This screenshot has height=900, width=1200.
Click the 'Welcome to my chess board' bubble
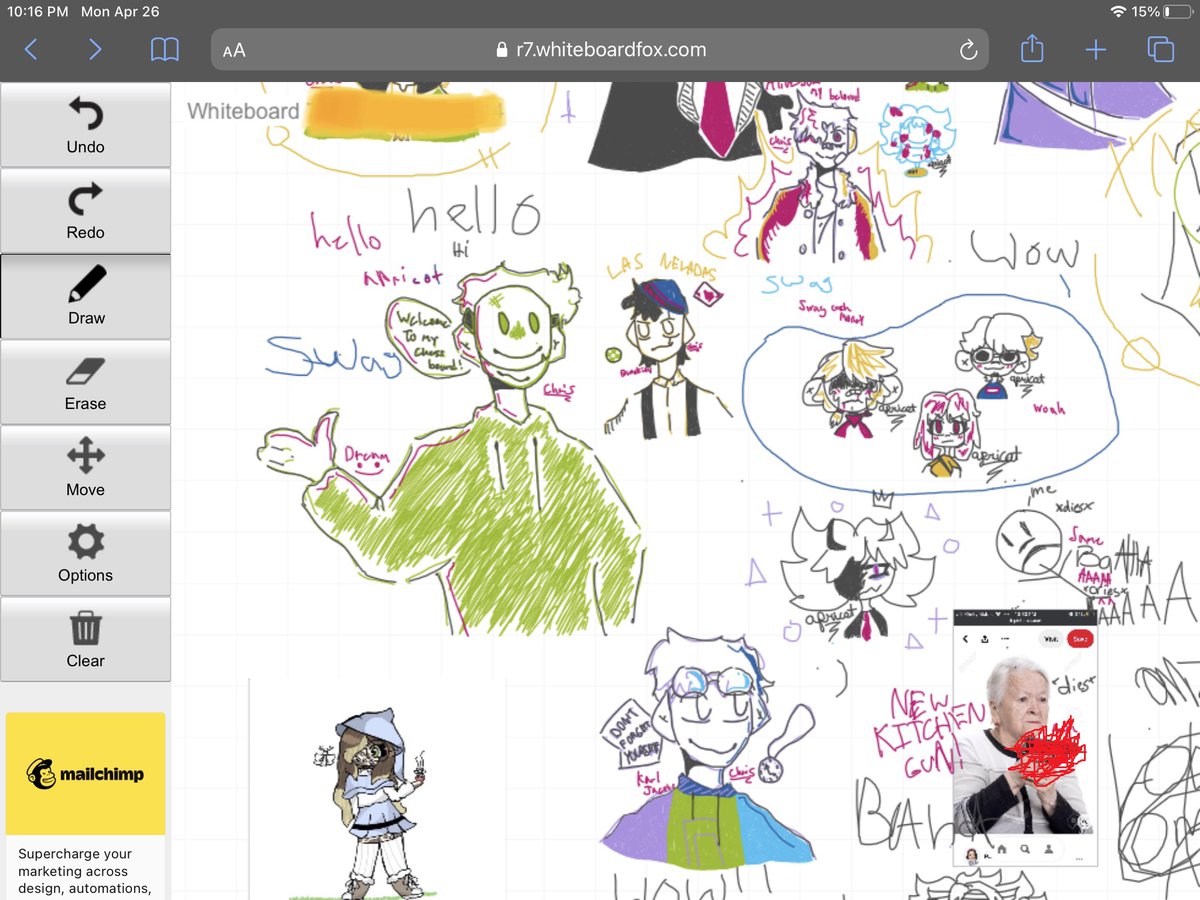point(427,337)
